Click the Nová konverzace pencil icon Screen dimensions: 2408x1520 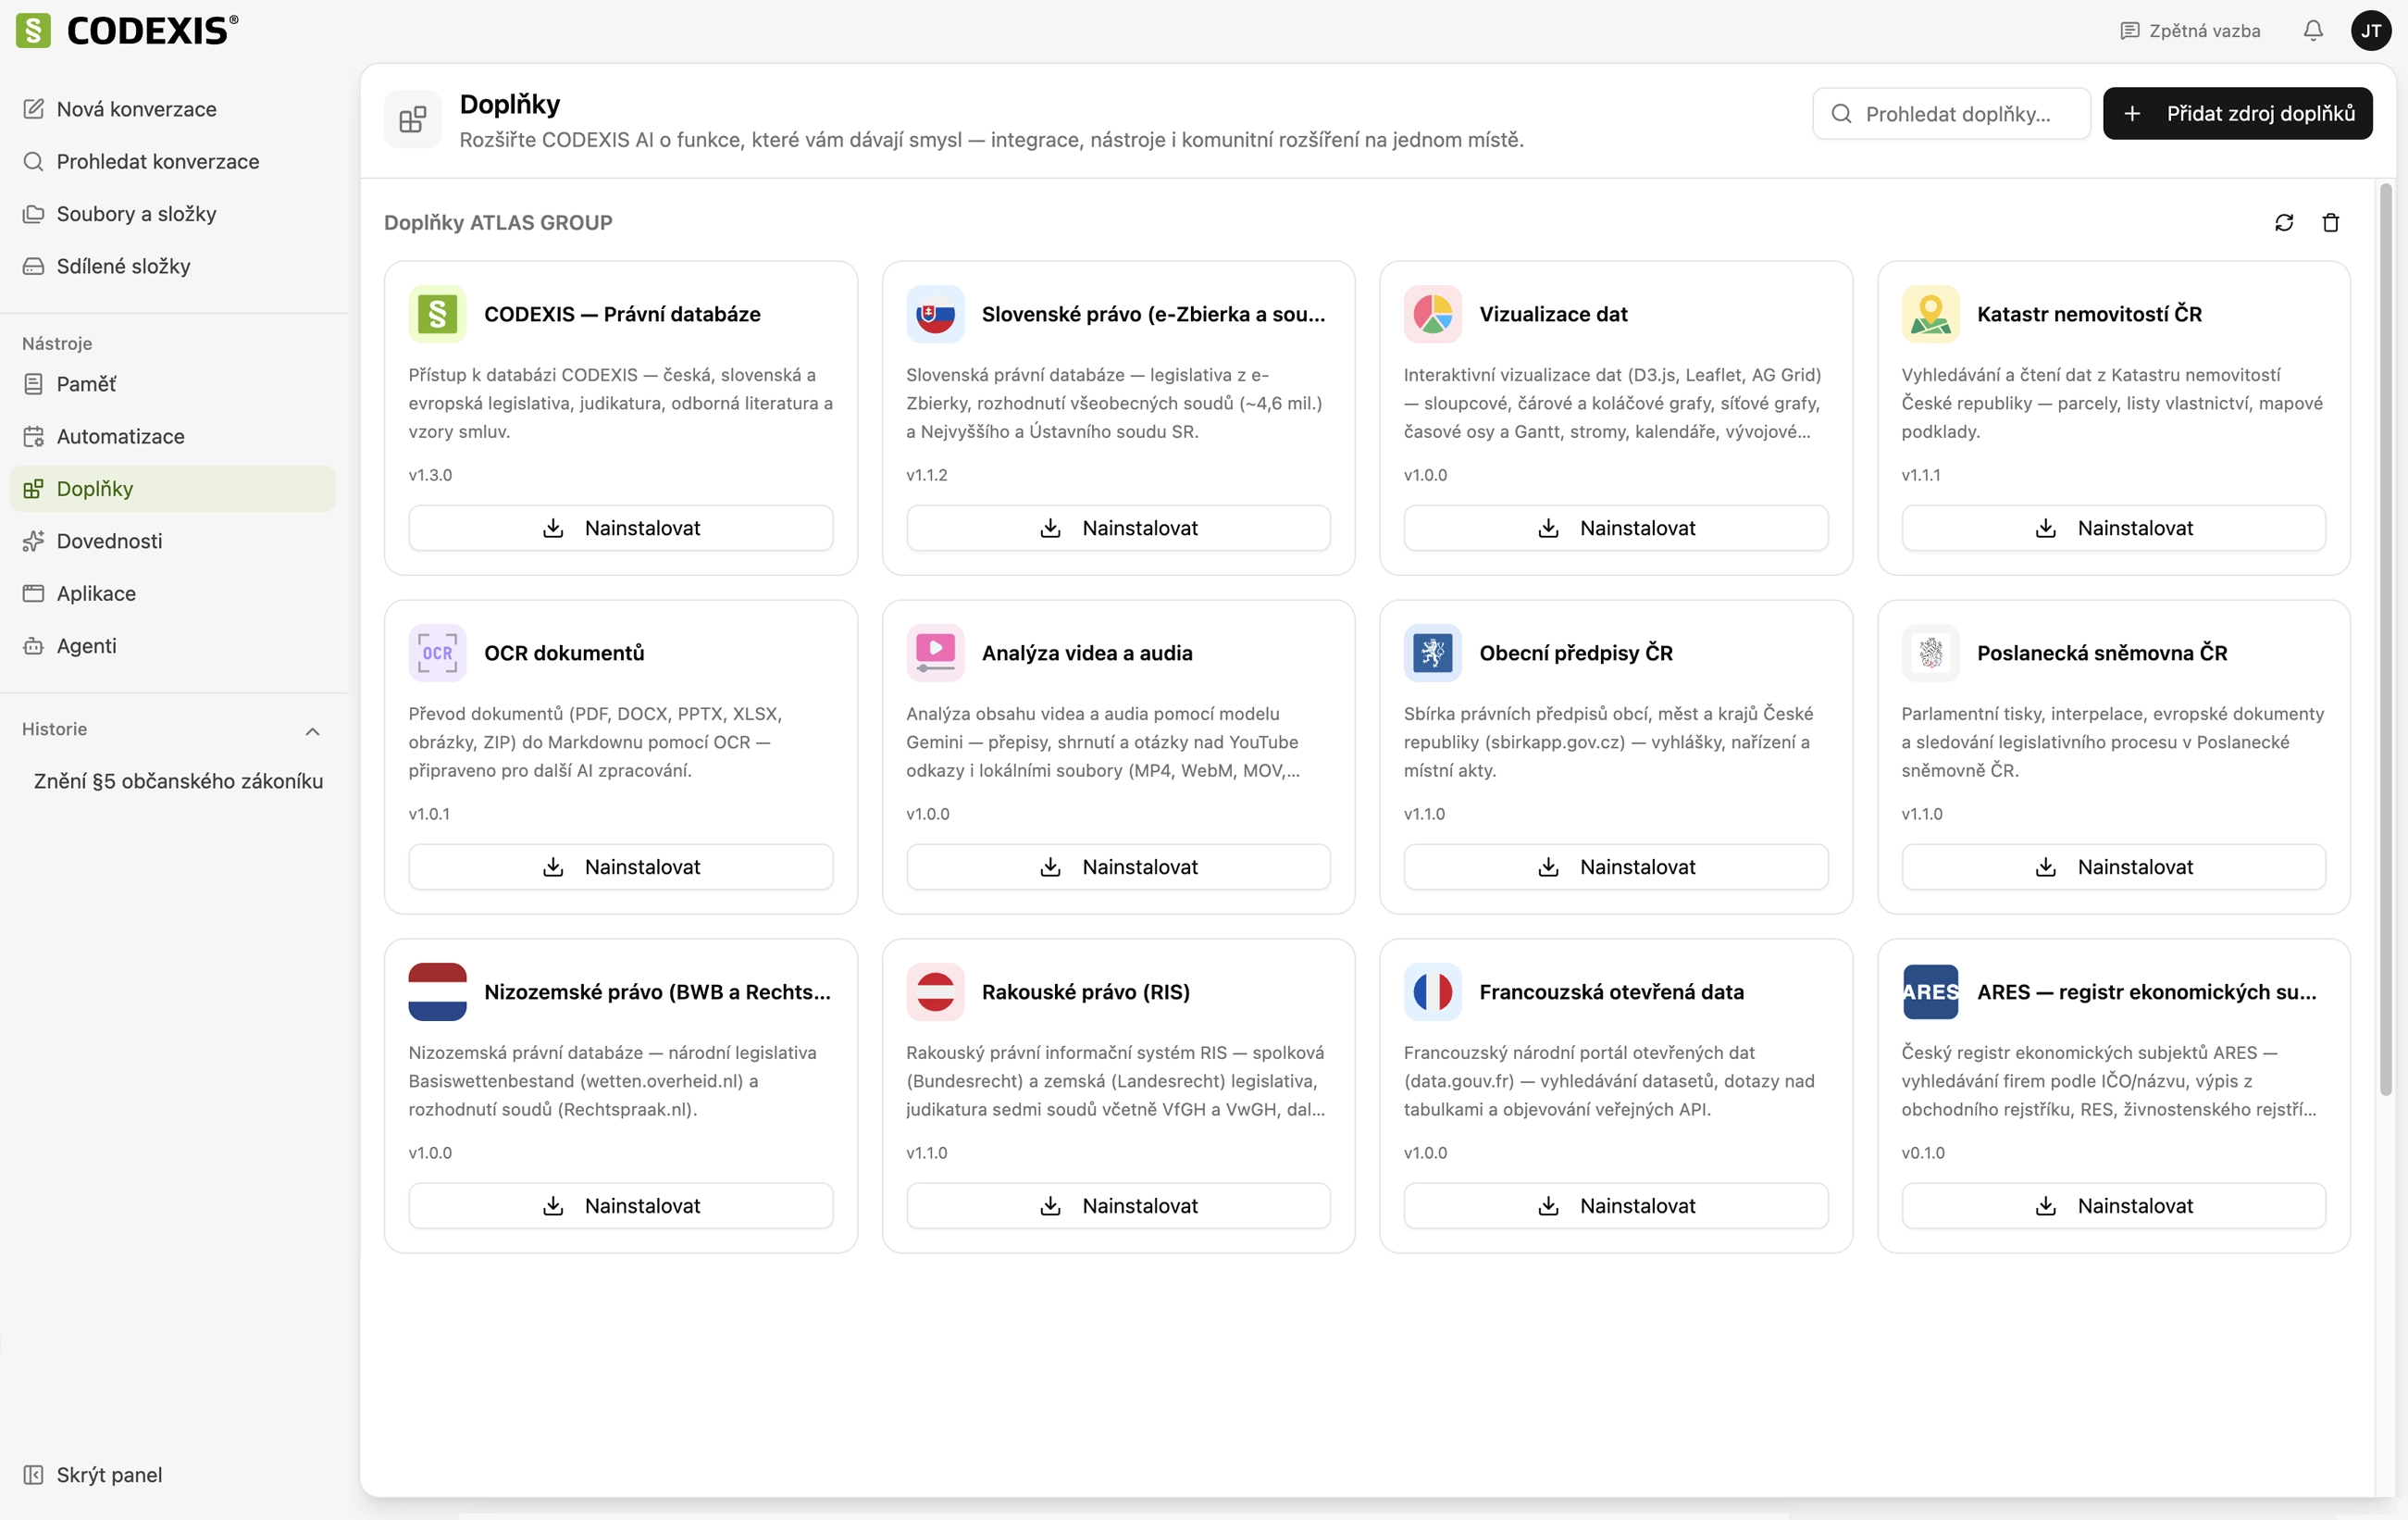click(x=33, y=109)
